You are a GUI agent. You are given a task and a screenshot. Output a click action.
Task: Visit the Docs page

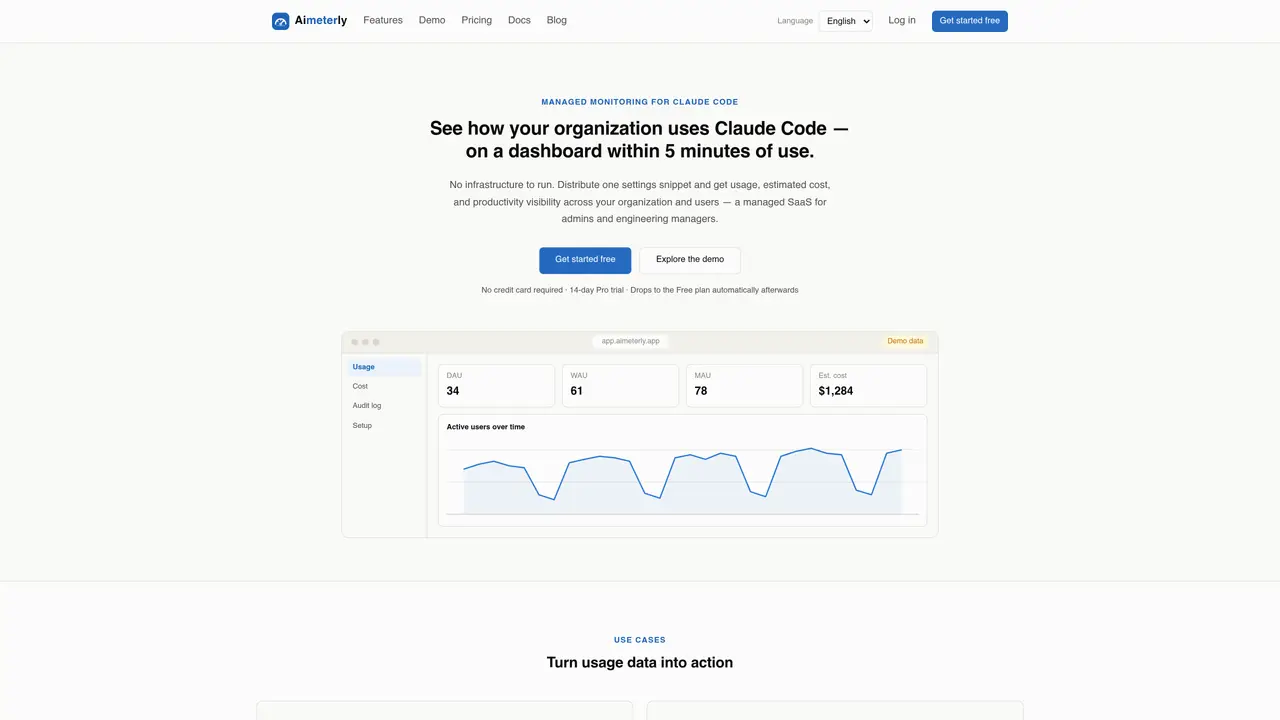click(x=519, y=20)
